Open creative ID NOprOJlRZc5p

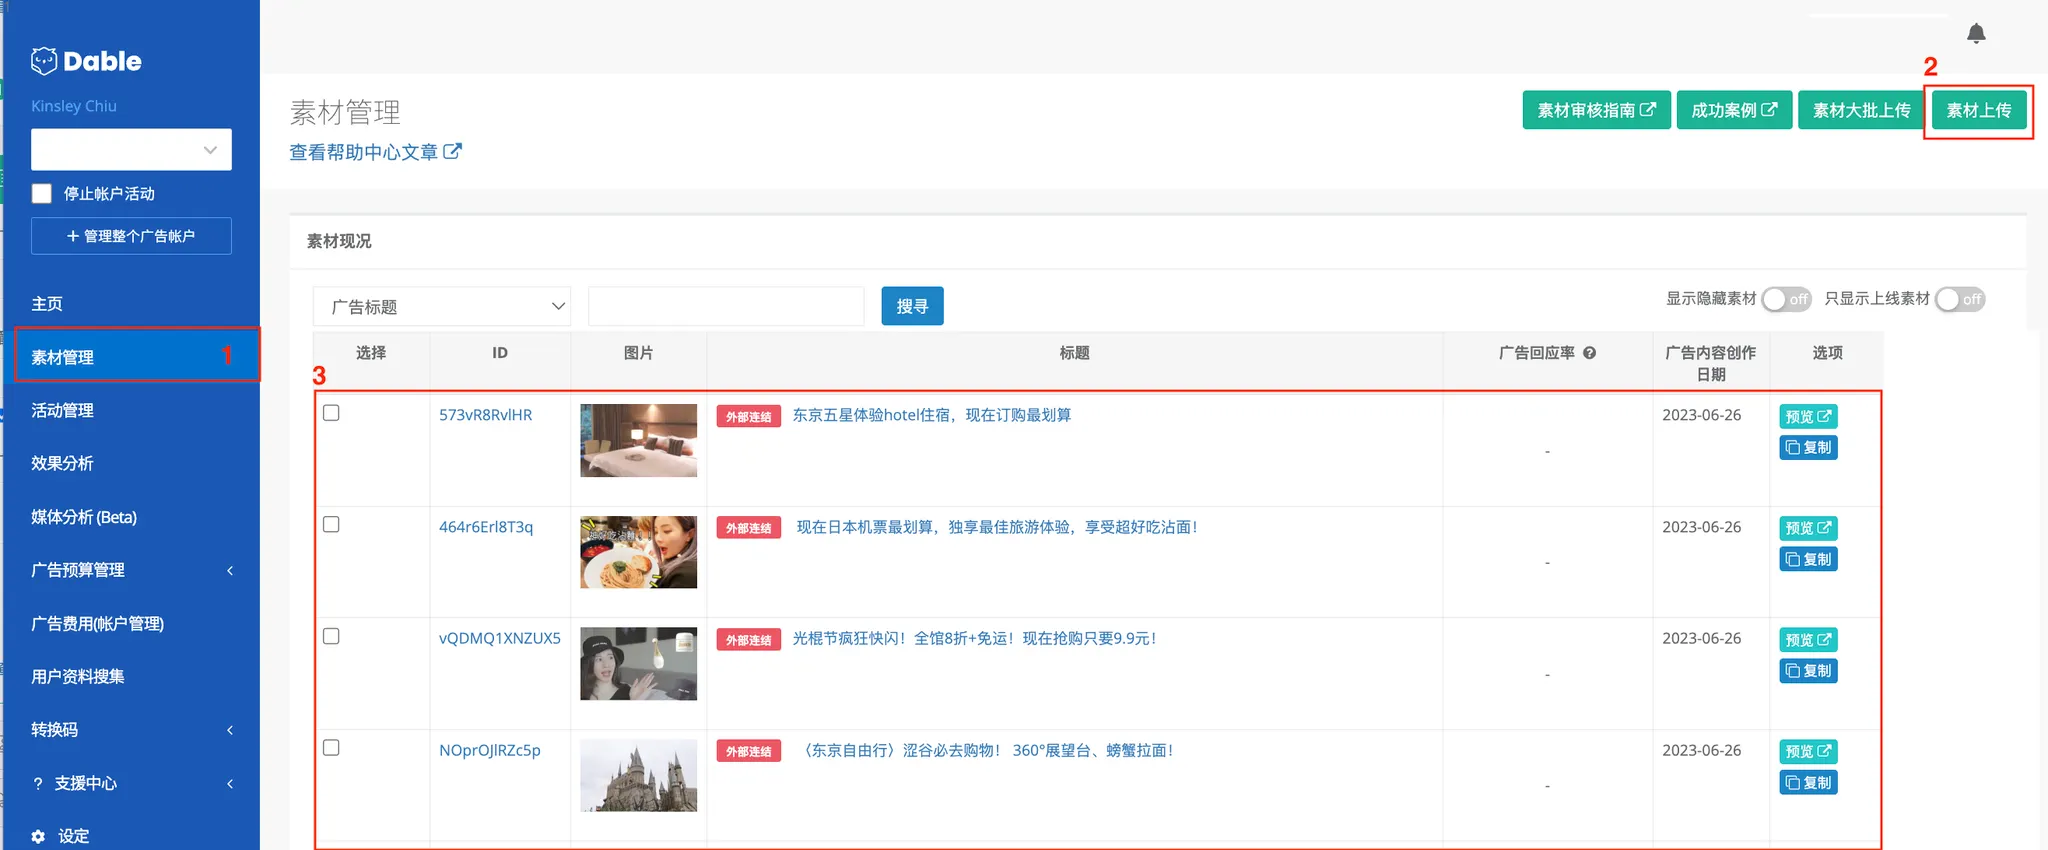(490, 750)
